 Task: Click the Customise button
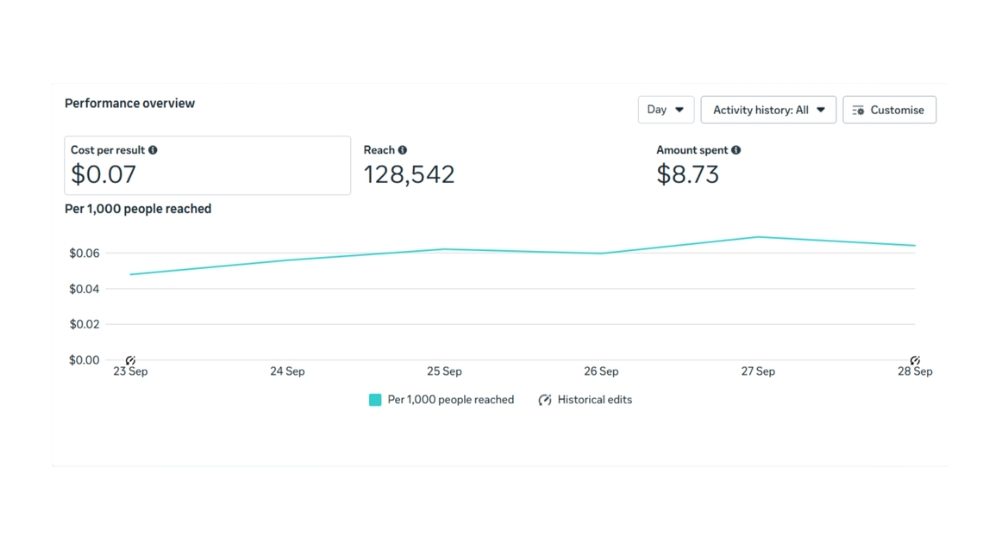coord(889,110)
